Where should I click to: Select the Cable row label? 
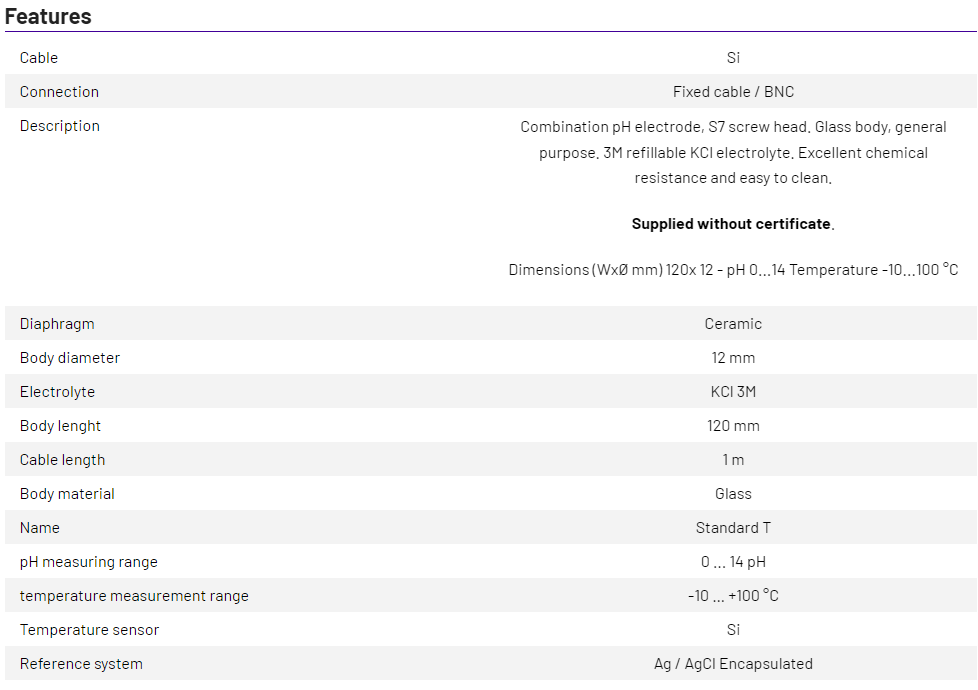[39, 58]
